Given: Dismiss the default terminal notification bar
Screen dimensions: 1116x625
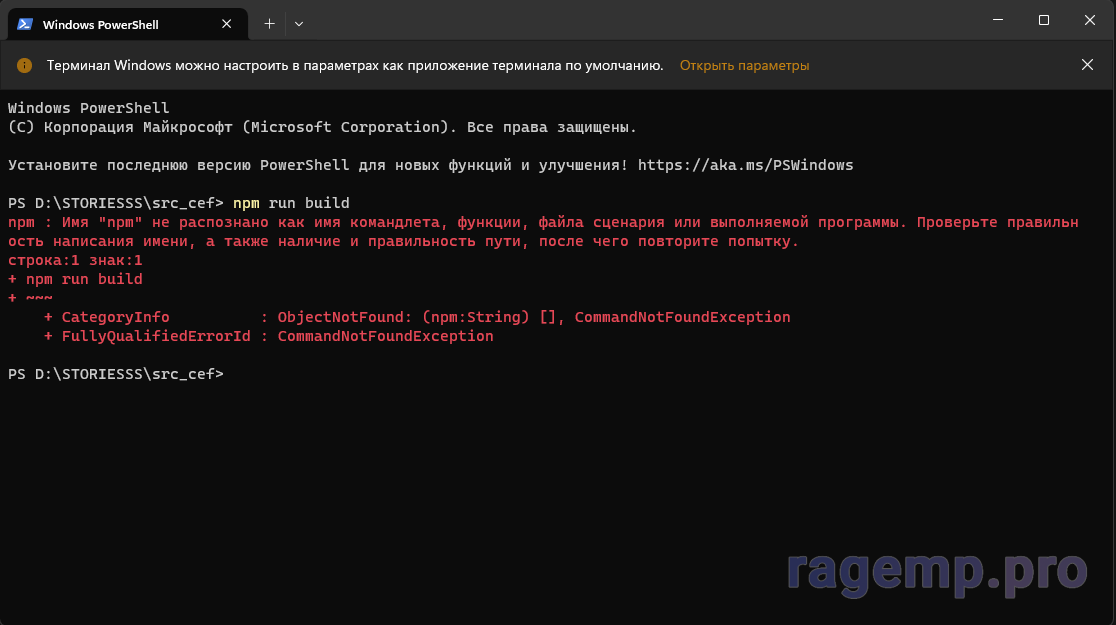Looking at the screenshot, I should pyautogui.click(x=1087, y=65).
